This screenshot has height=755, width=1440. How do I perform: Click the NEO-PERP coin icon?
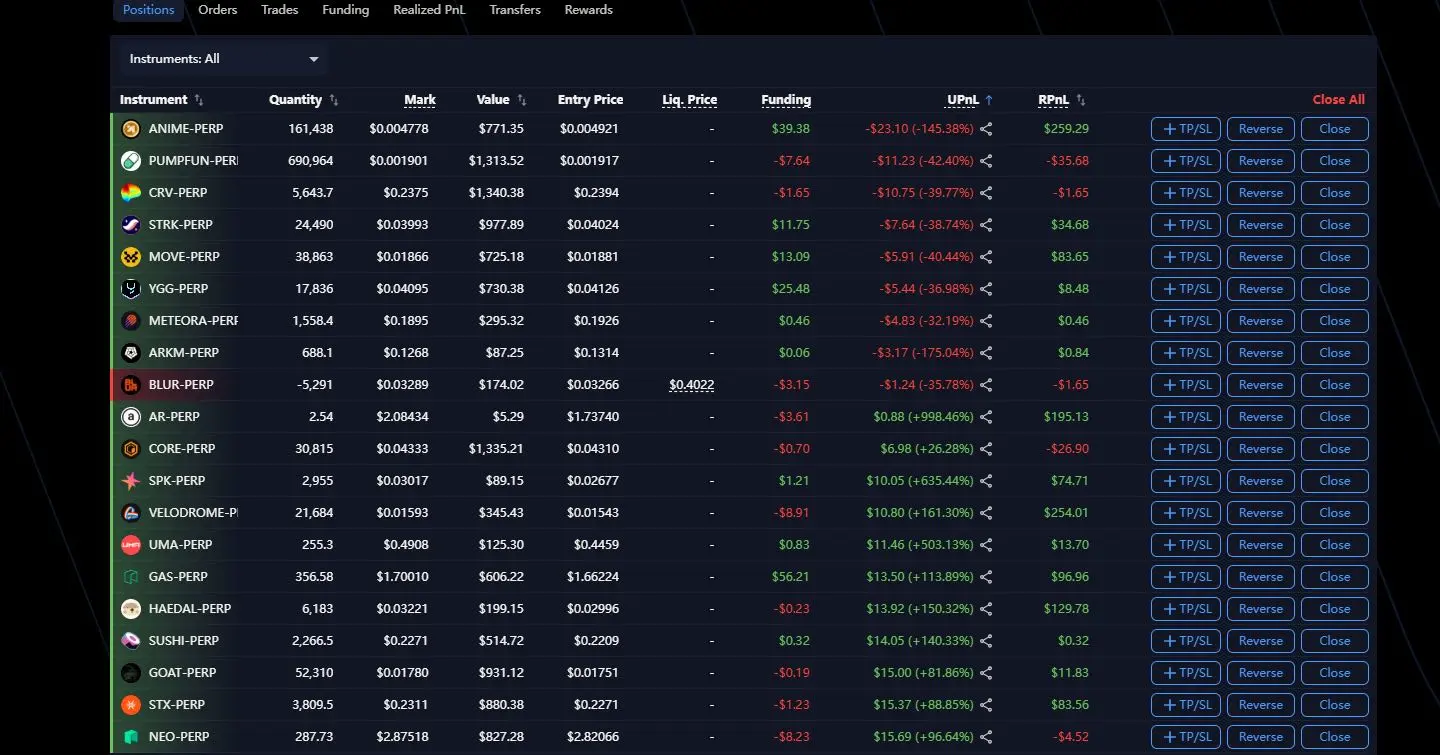click(131, 737)
